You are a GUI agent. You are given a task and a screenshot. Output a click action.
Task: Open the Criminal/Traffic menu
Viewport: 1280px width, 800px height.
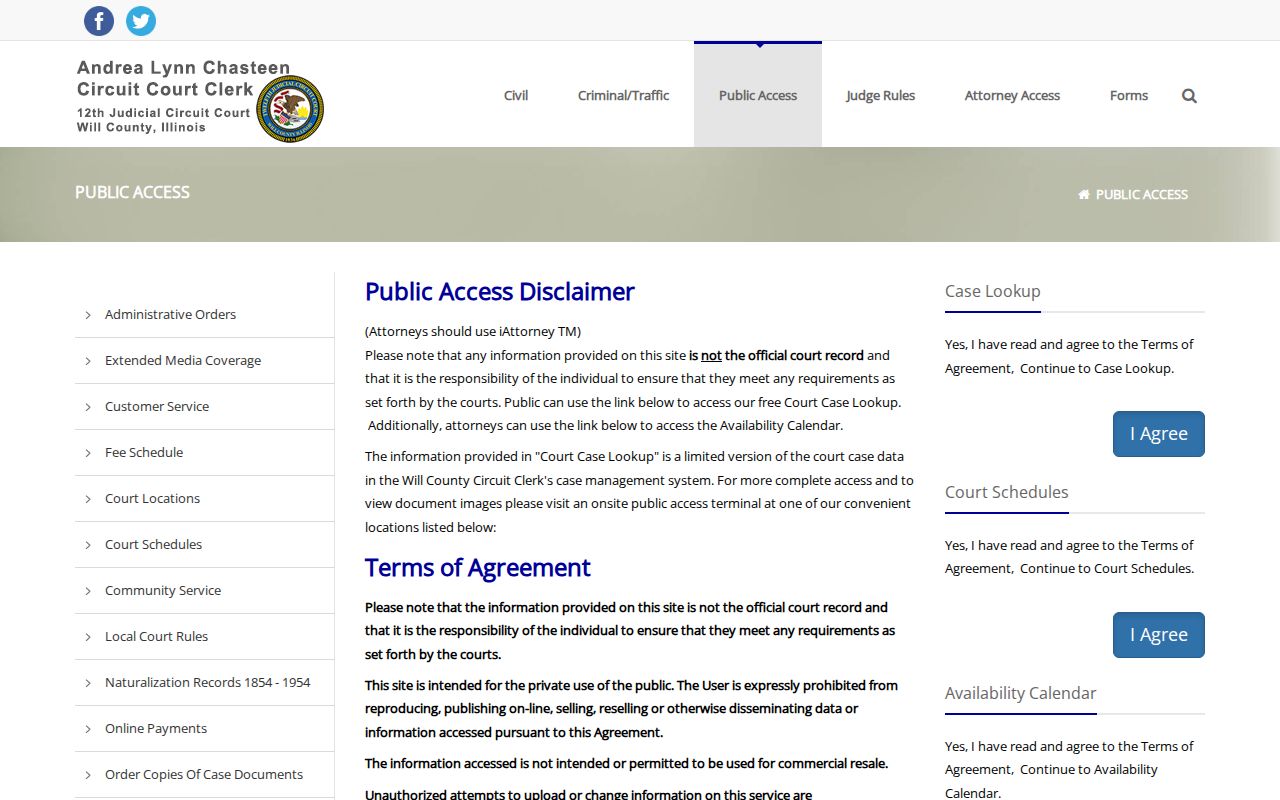pos(624,96)
